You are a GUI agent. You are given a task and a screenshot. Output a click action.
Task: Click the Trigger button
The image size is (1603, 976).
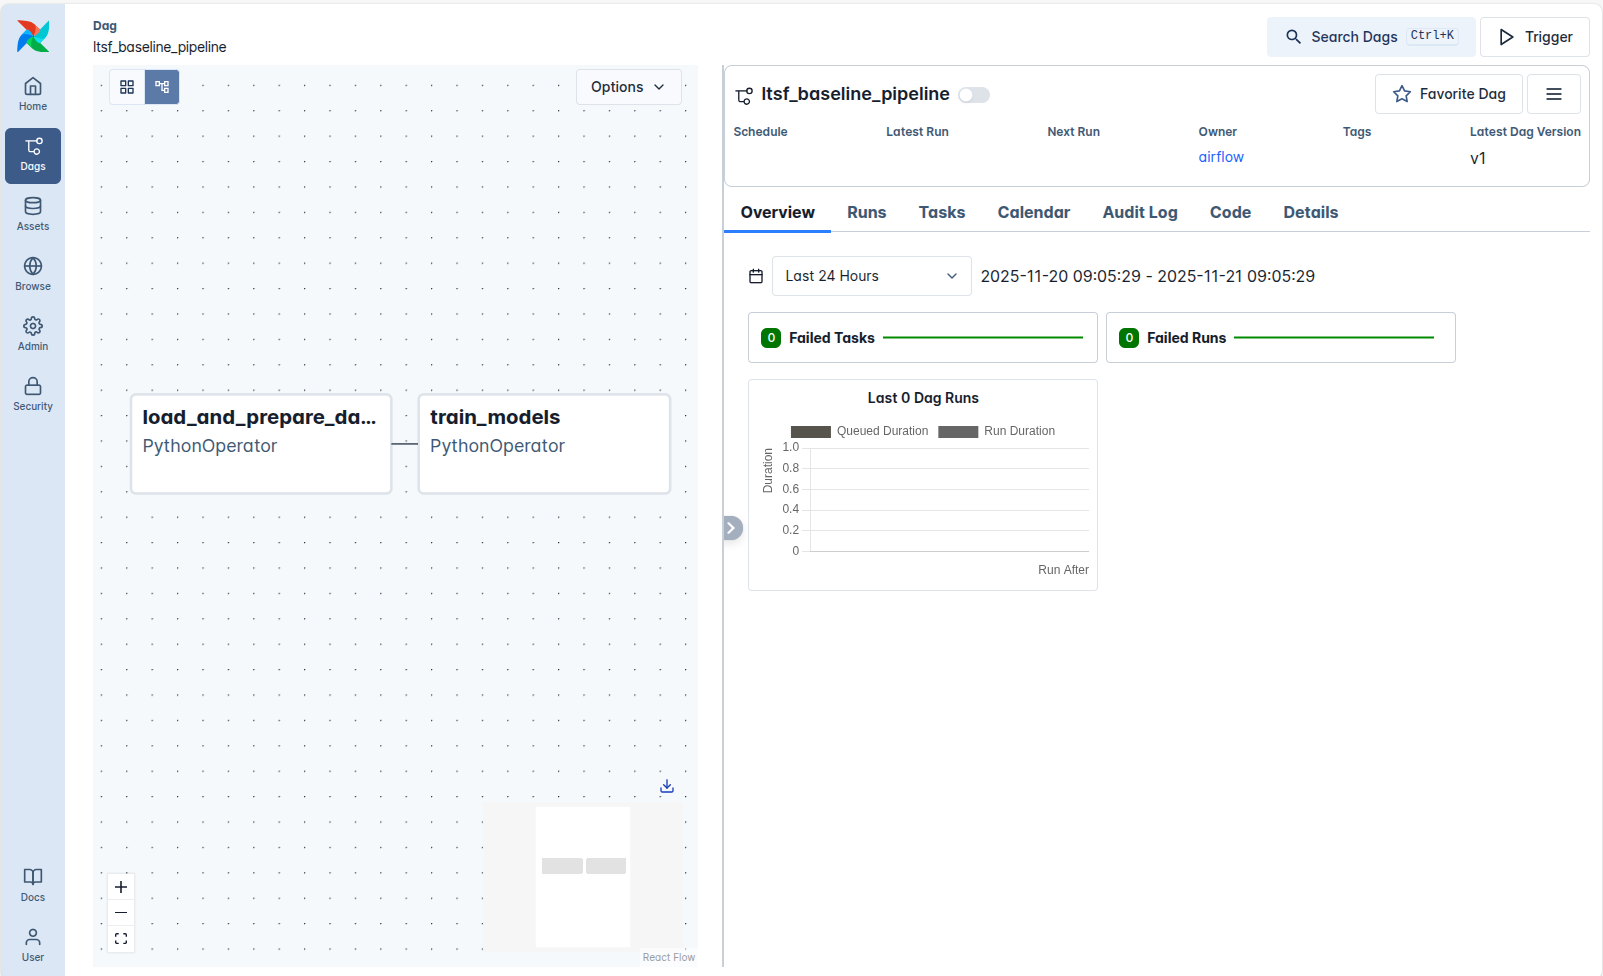[x=1535, y=37]
